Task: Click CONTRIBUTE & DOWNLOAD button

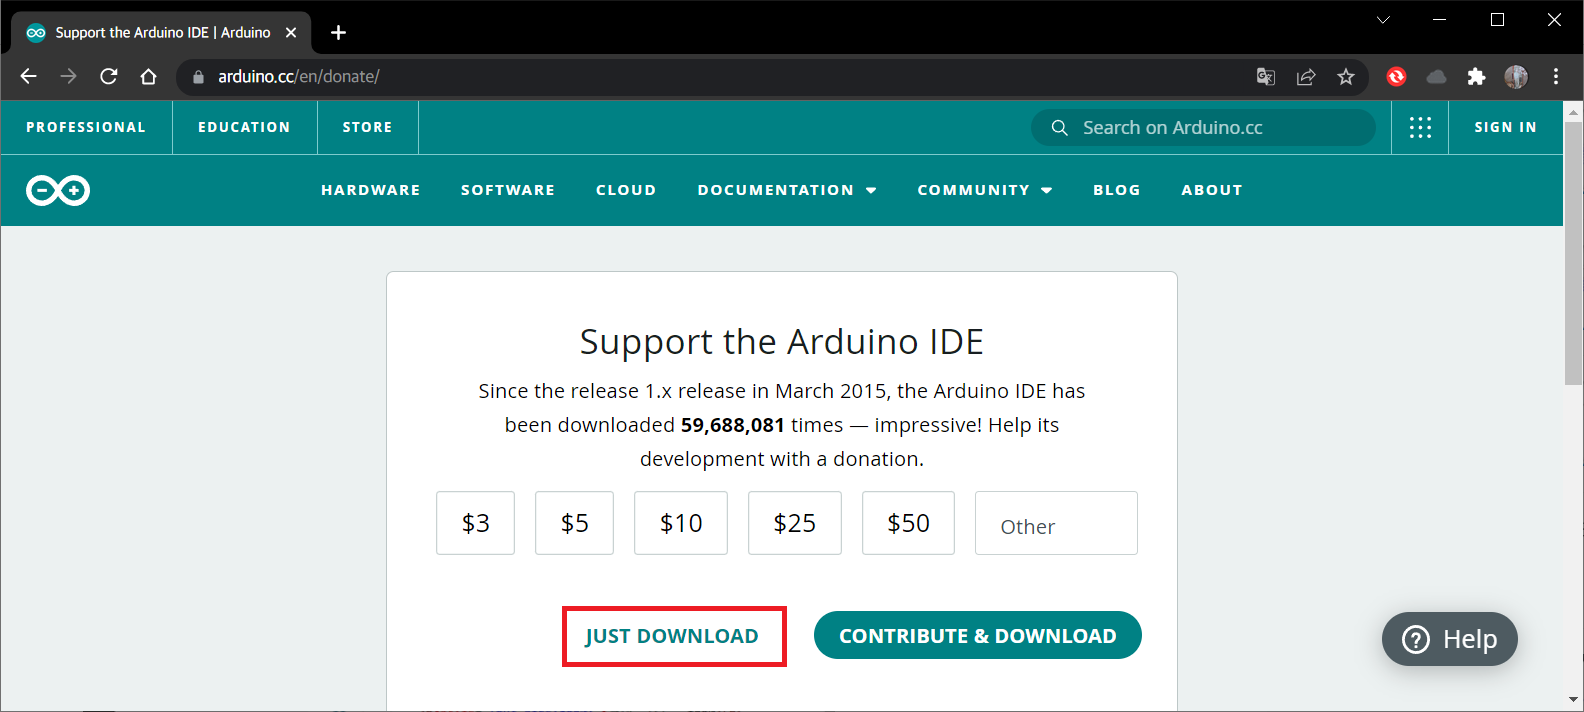Action: 978,636
